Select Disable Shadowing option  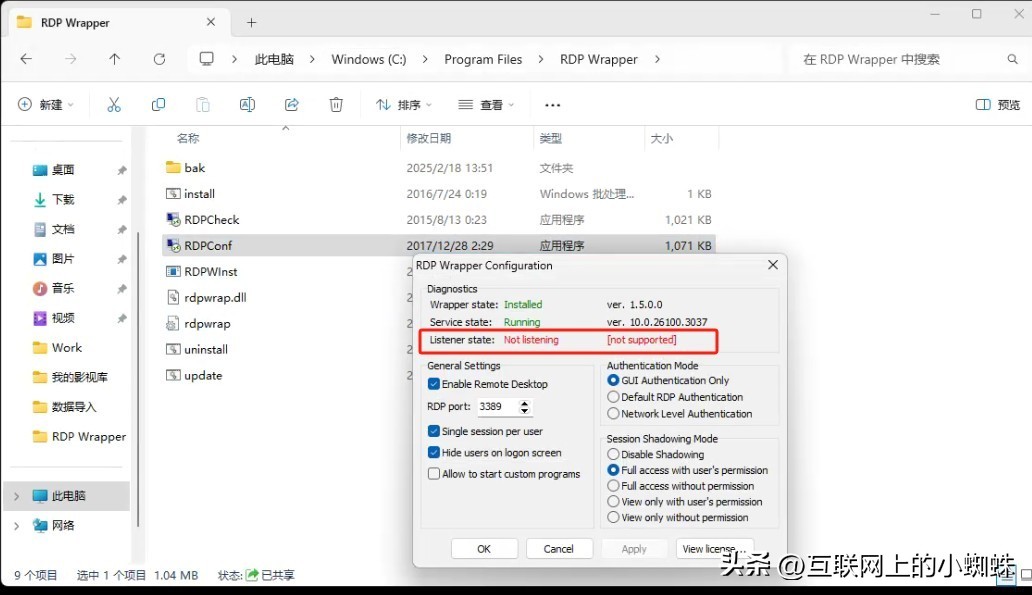pyautogui.click(x=613, y=454)
